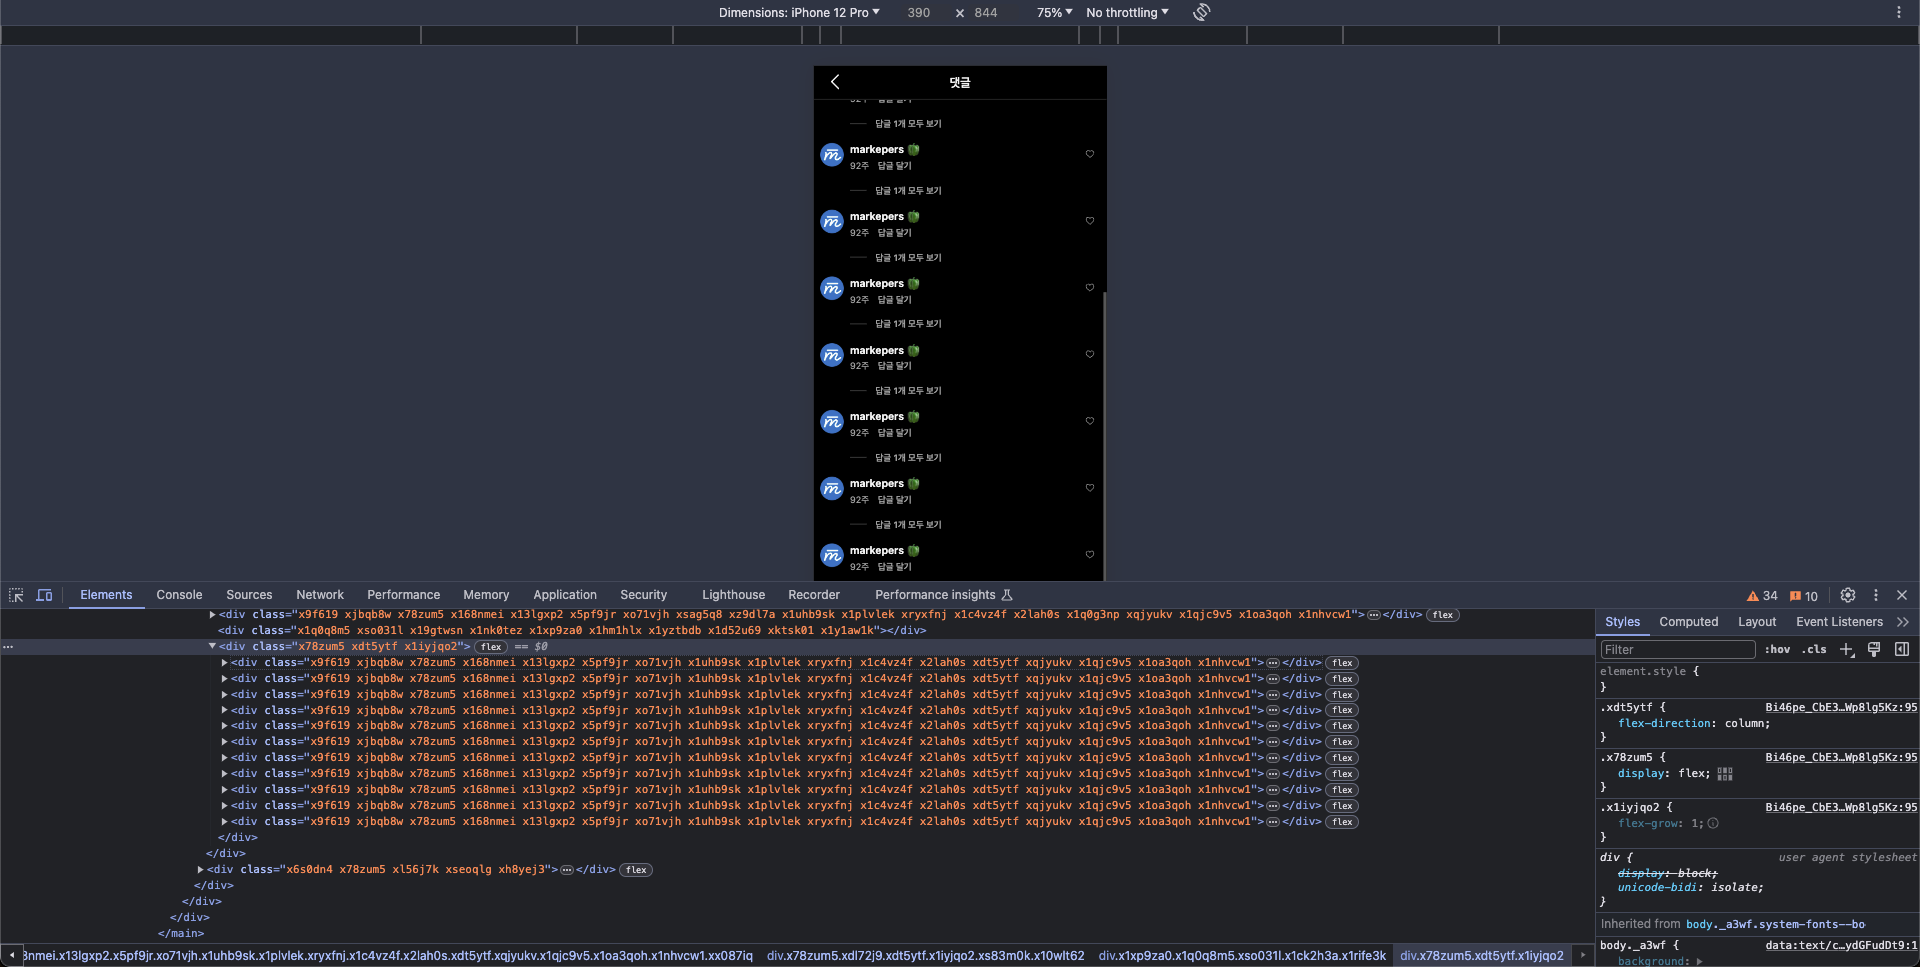Open the Computed styles tab
Screen dimensions: 1920x967
[1688, 622]
